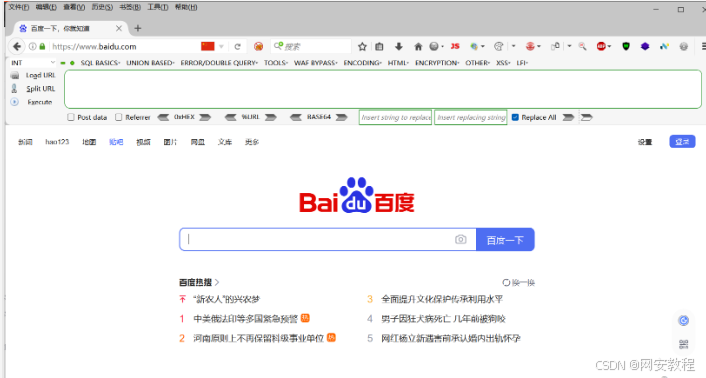
Task: Open the 工具(T) menu
Action: click(x=158, y=7)
